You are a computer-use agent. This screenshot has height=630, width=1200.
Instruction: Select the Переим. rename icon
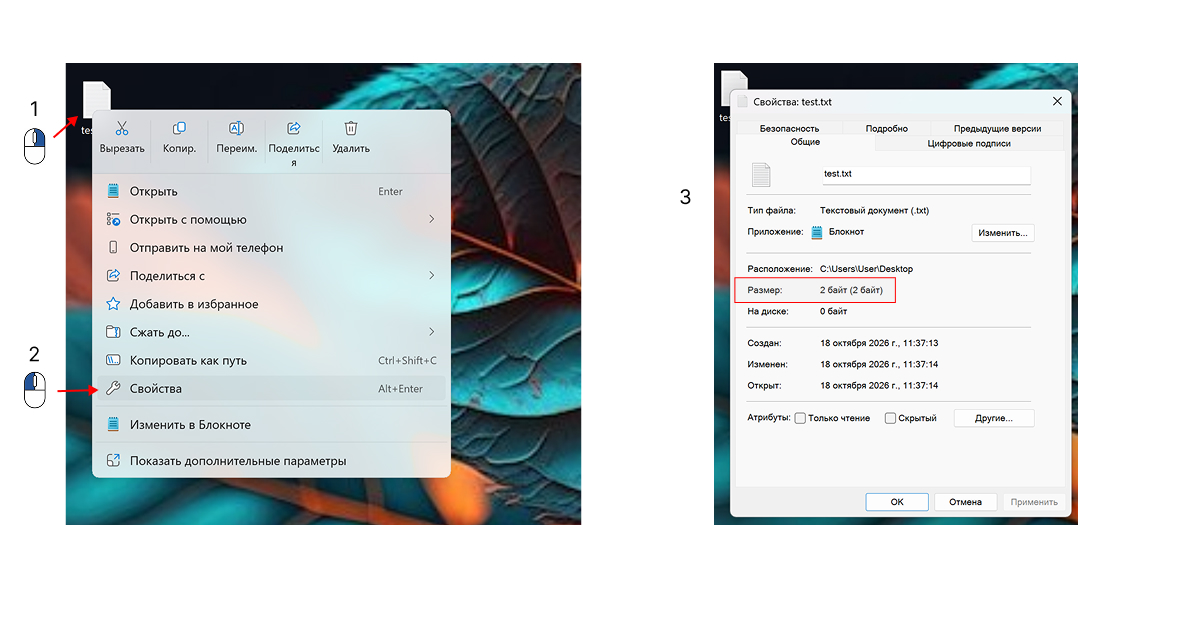[236, 128]
